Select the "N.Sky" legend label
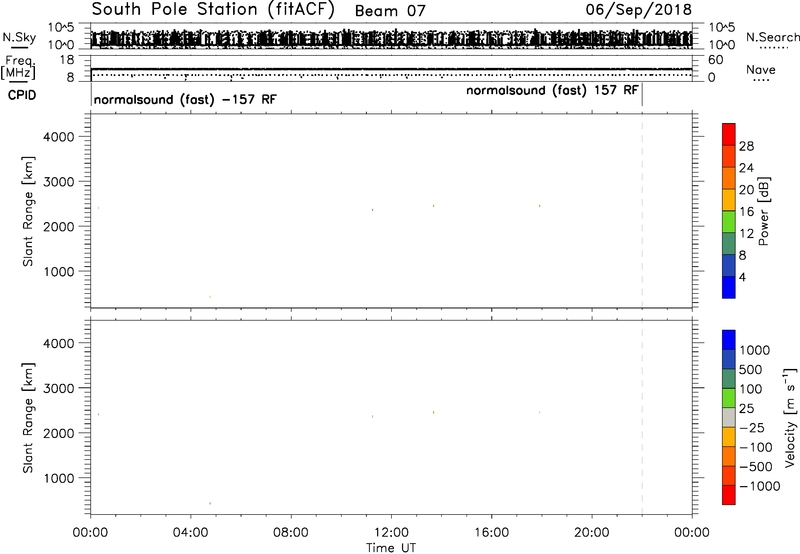 (19, 37)
